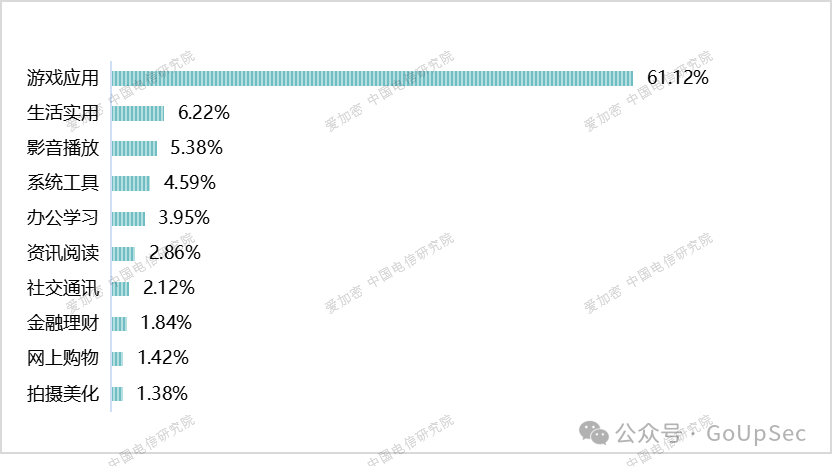Click the 拍摄美化 category label

click(x=63, y=393)
